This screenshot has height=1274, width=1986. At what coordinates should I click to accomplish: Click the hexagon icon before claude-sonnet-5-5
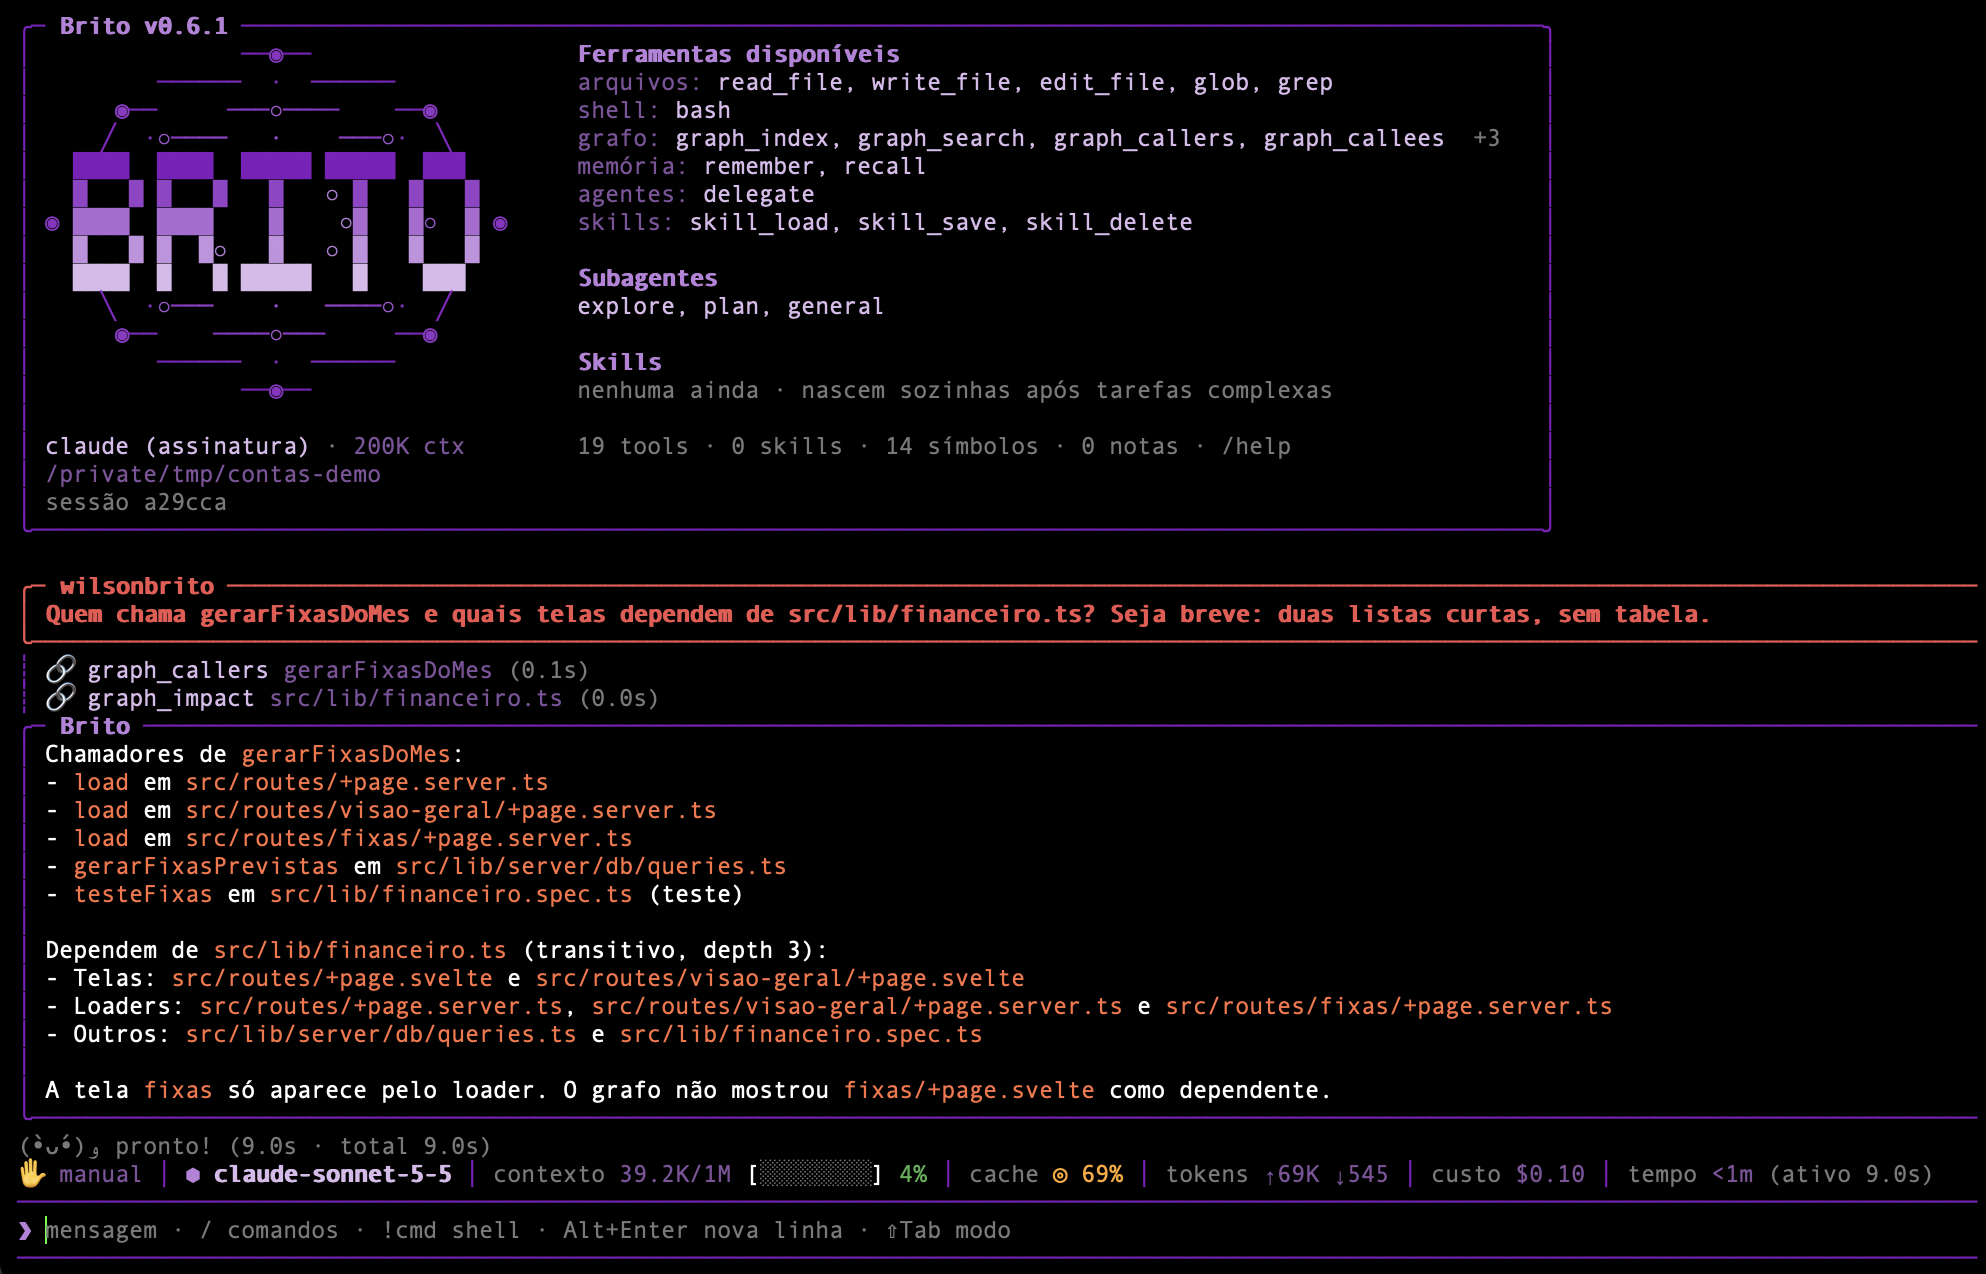point(193,1174)
